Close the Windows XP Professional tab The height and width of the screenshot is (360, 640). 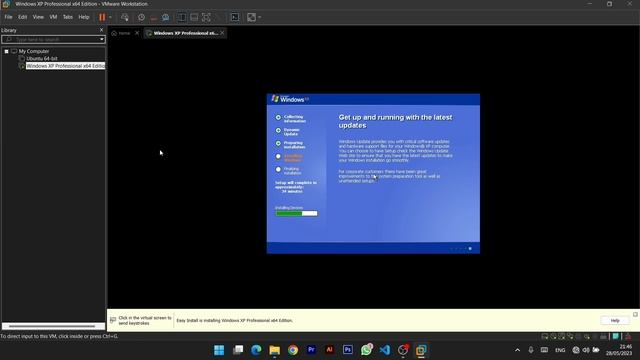click(222, 33)
